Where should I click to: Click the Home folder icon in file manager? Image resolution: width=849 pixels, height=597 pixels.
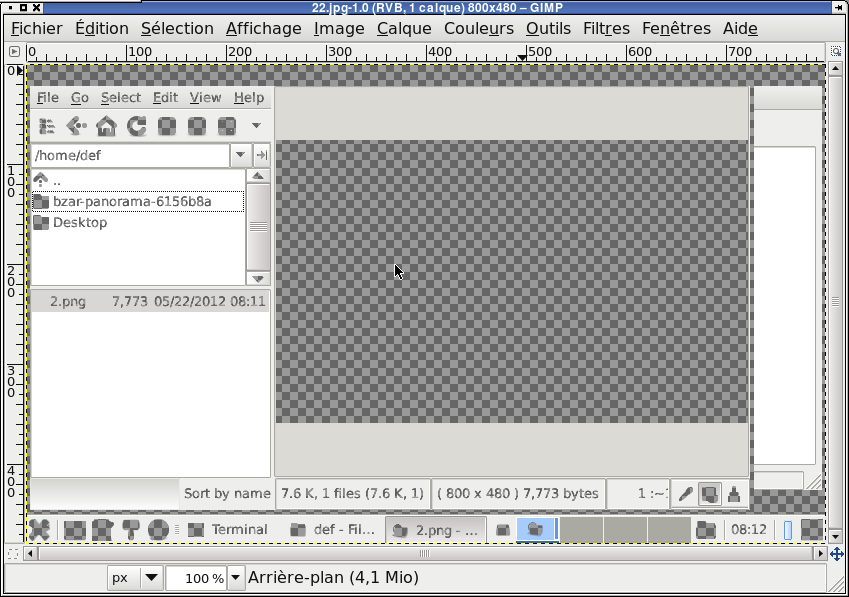pyautogui.click(x=106, y=126)
